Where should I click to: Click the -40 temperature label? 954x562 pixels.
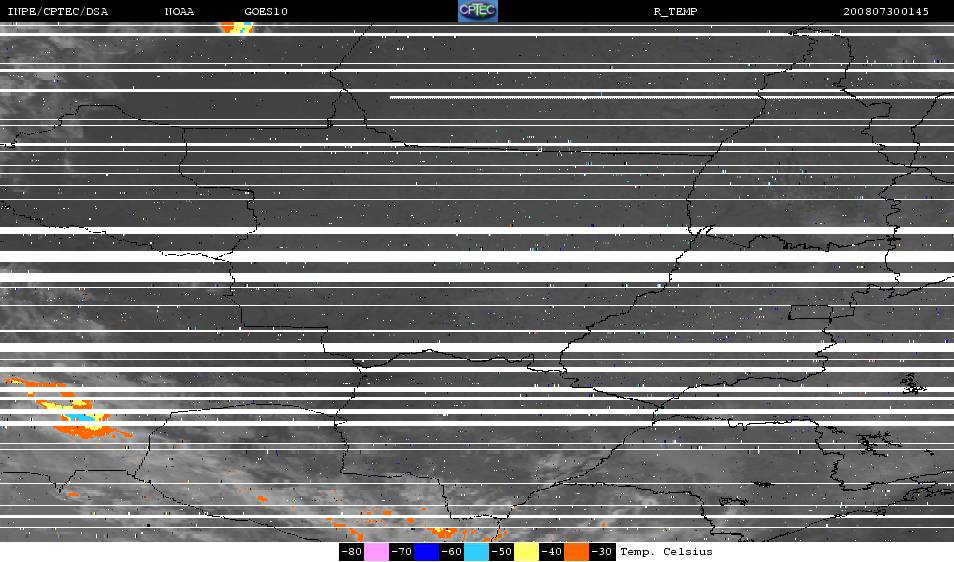click(x=551, y=552)
